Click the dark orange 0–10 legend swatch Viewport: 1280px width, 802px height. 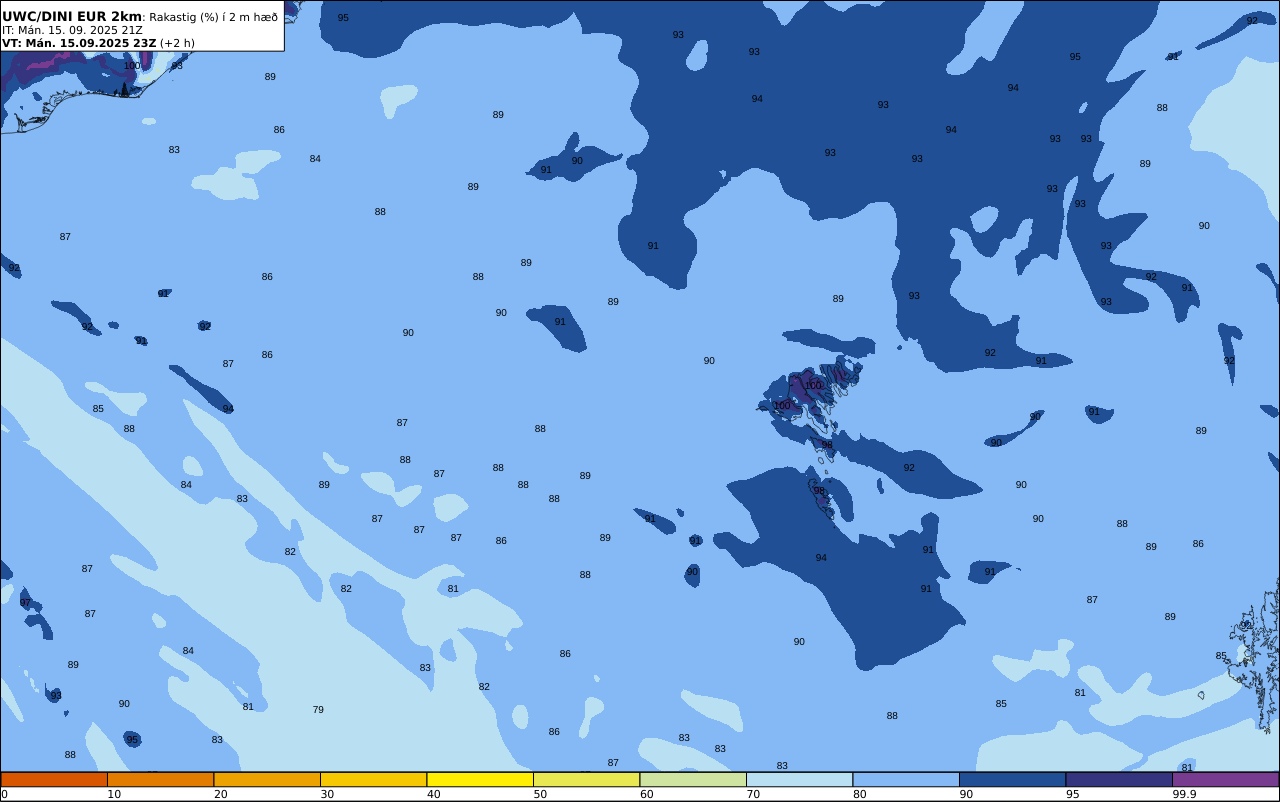[54, 779]
